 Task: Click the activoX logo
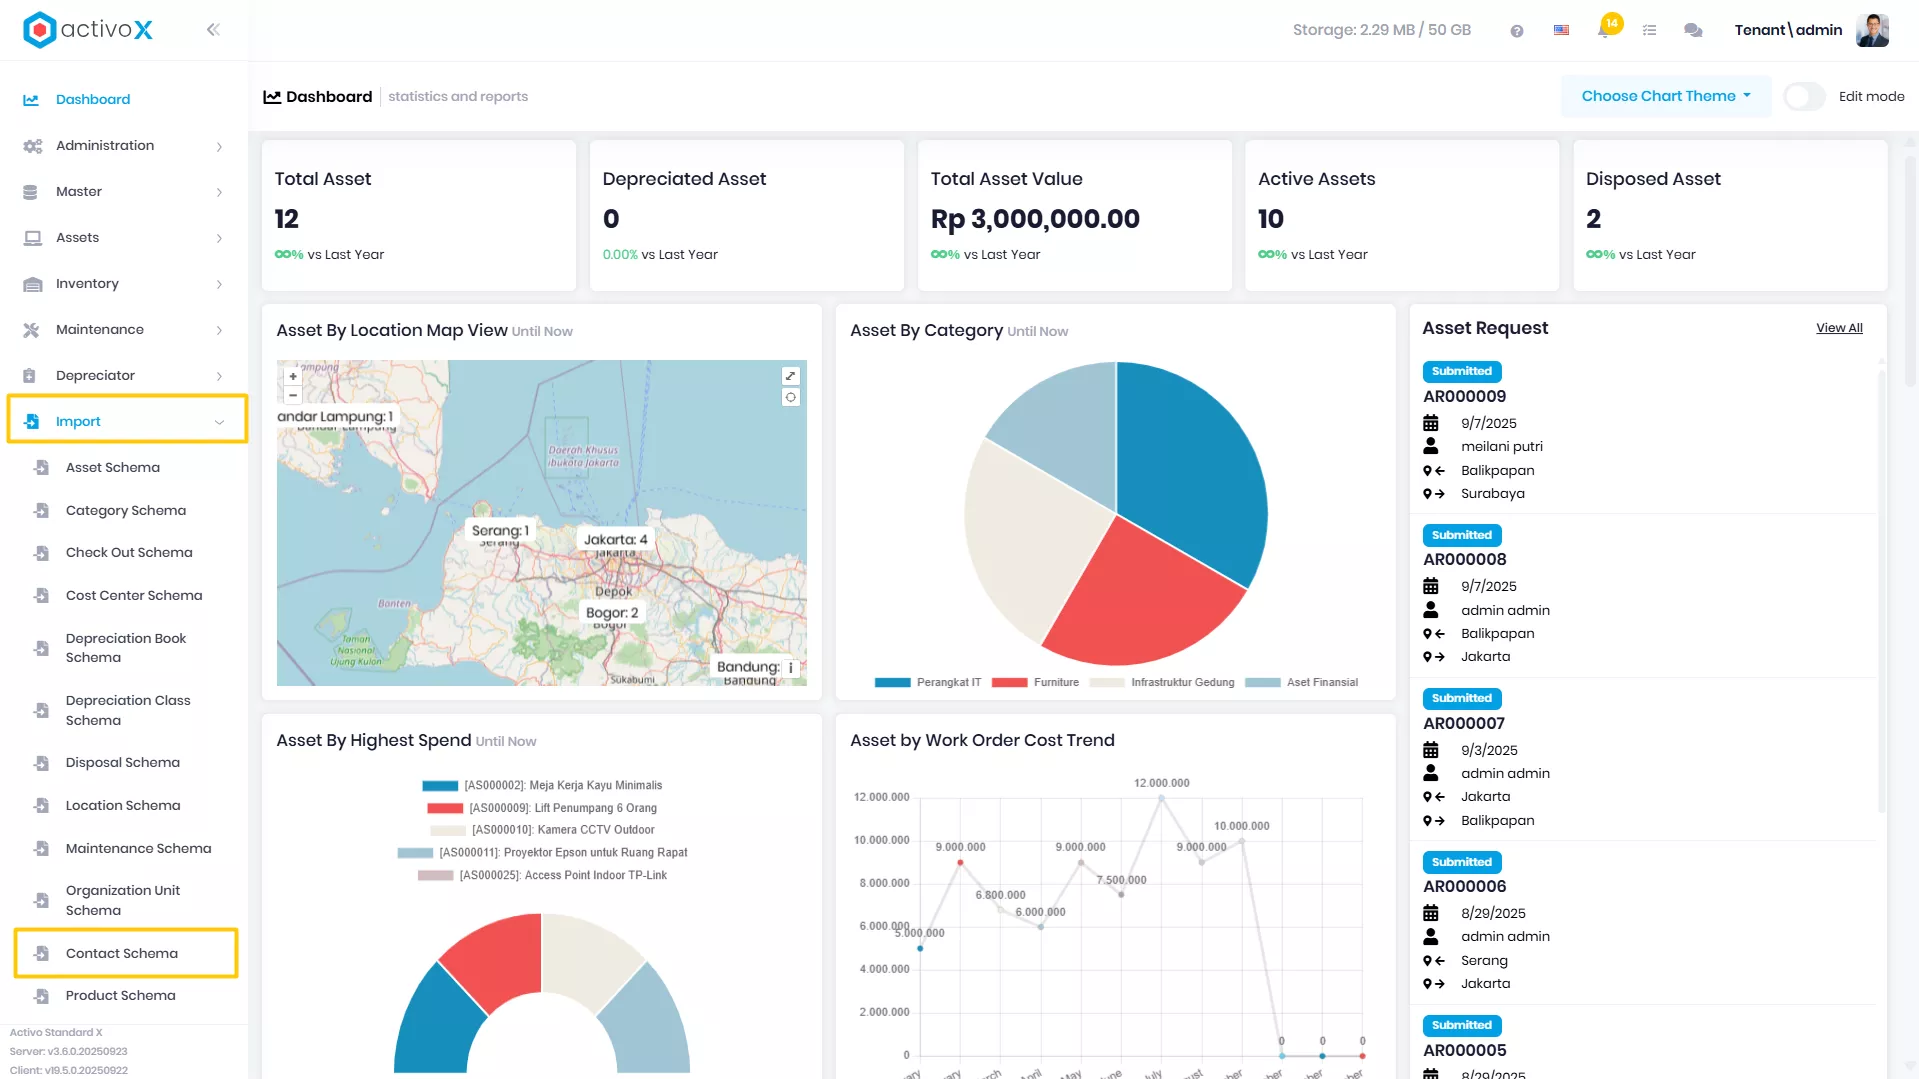(88, 30)
